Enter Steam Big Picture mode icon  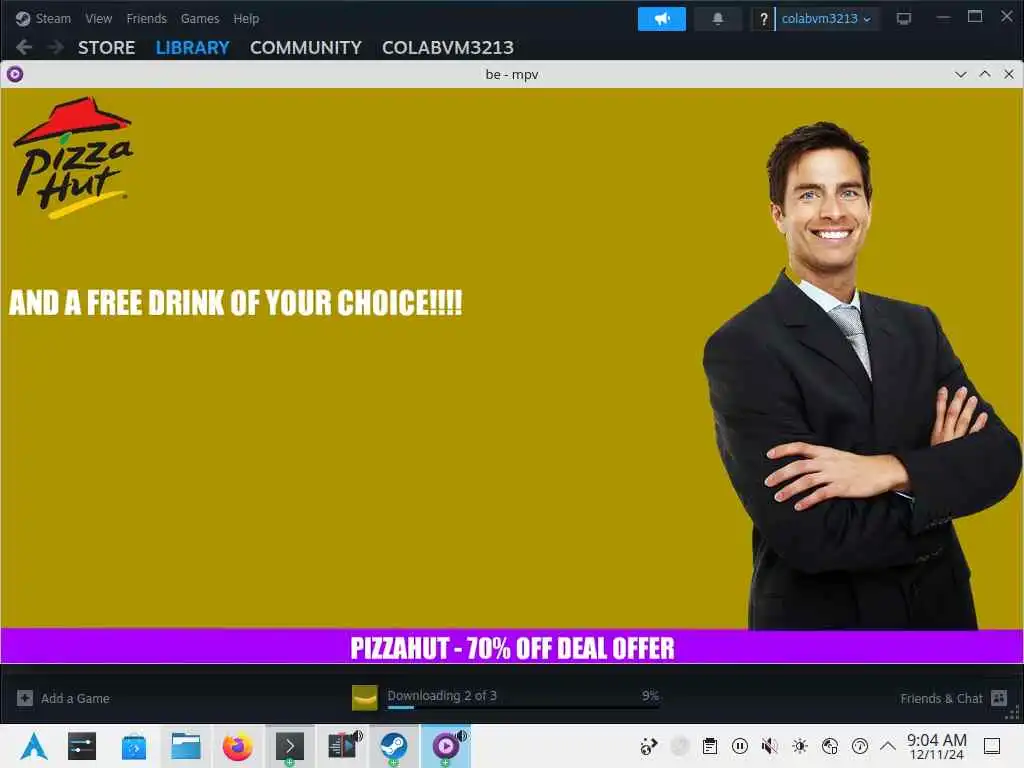[x=904, y=19]
